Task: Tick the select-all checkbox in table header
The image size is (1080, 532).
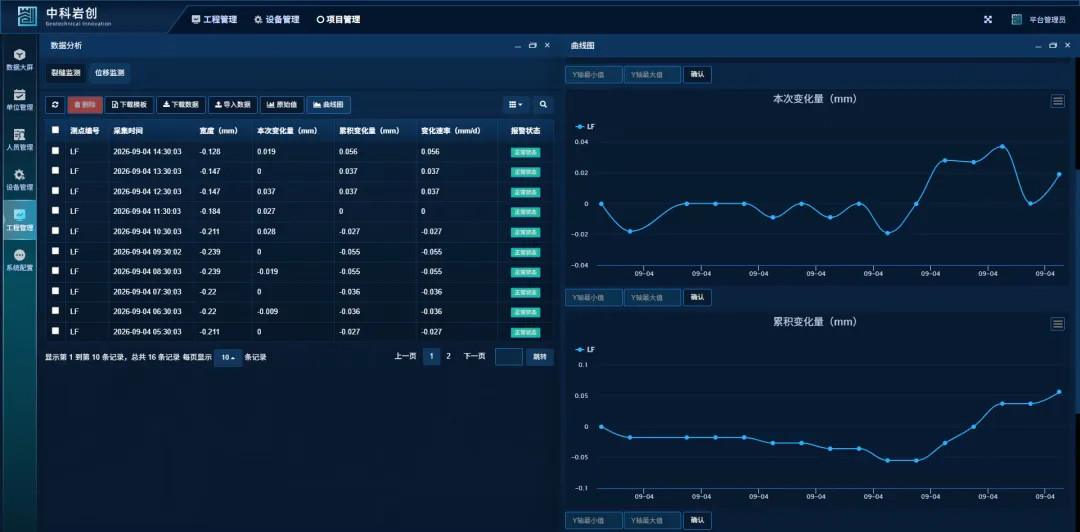Action: pos(55,130)
